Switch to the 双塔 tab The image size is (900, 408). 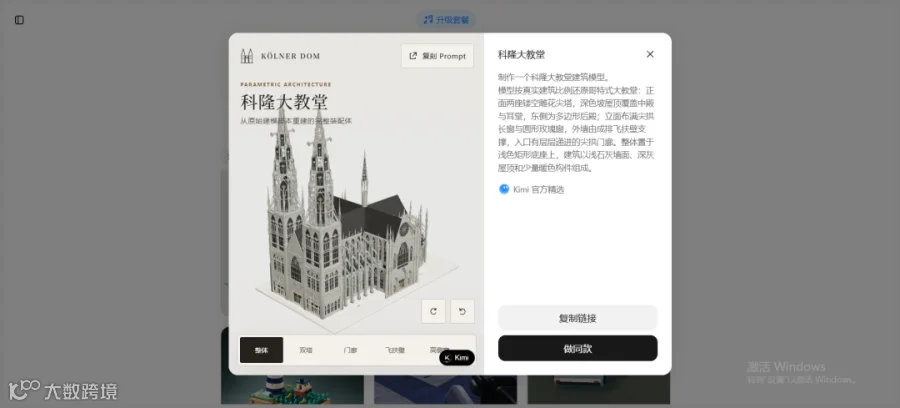click(306, 350)
